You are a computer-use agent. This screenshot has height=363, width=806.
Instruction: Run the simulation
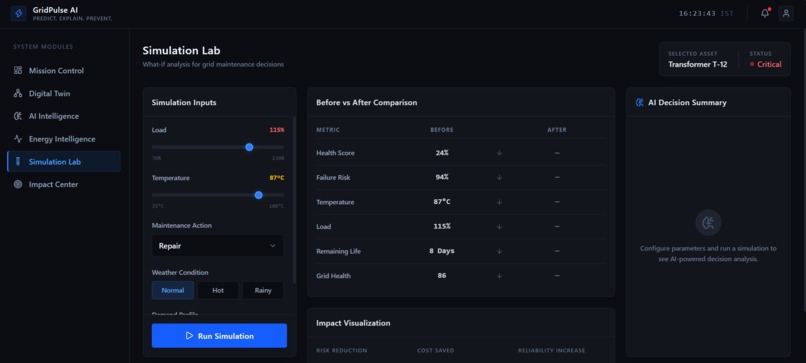click(219, 336)
